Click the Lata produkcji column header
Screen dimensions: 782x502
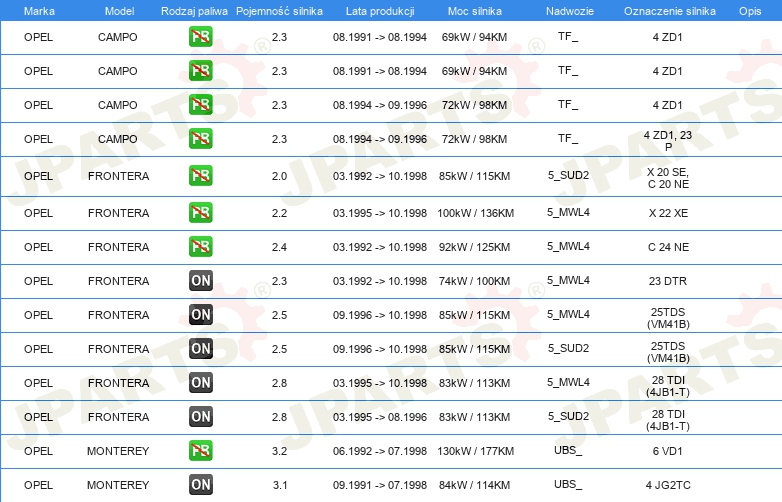(380, 11)
